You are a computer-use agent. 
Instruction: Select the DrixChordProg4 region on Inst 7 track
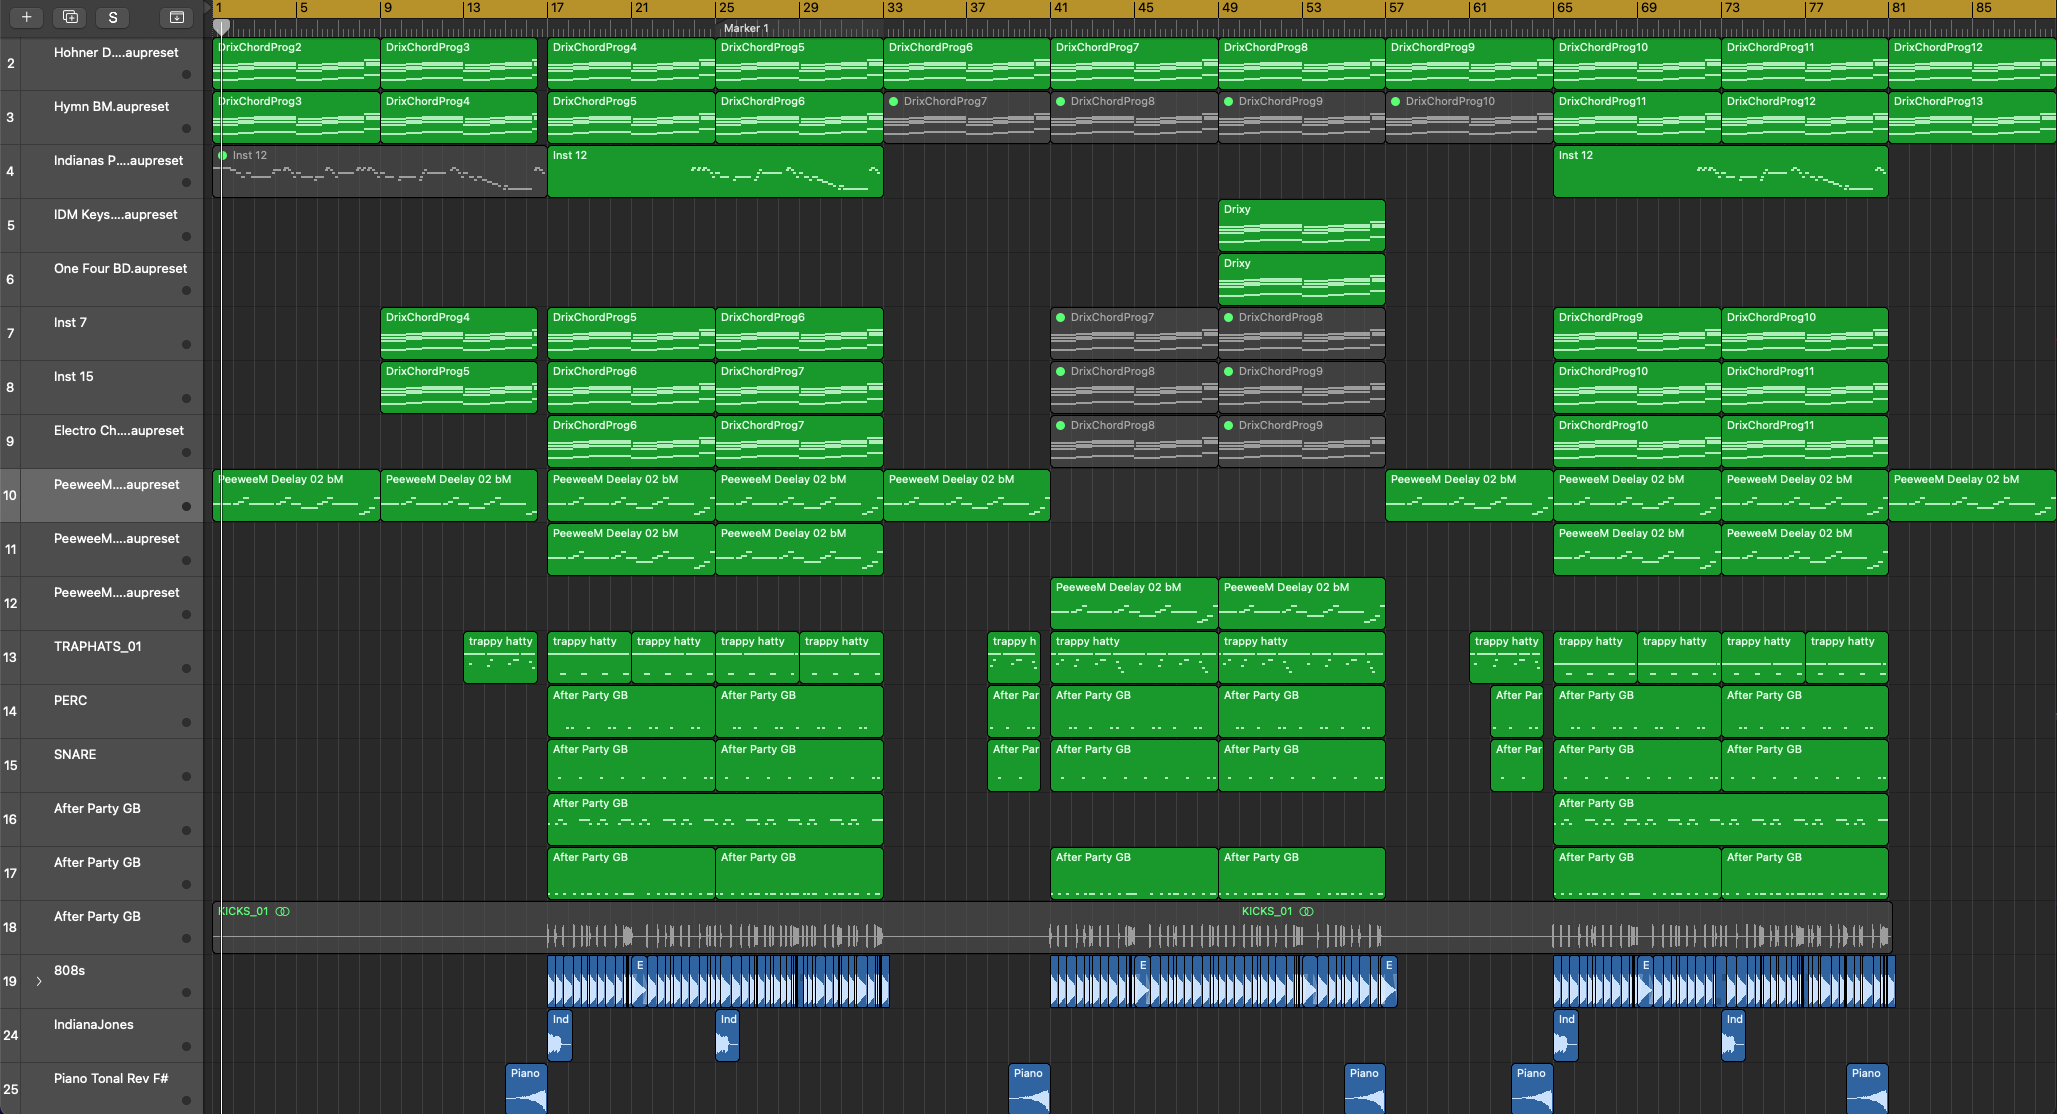tap(459, 334)
